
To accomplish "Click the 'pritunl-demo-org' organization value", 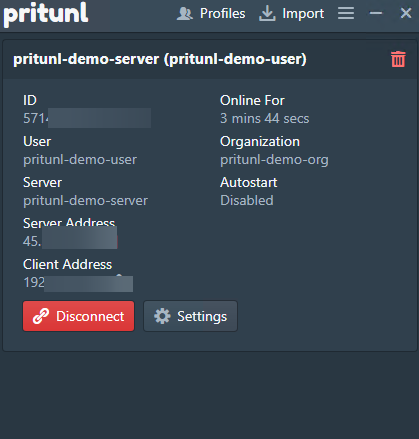I will 274,160.
